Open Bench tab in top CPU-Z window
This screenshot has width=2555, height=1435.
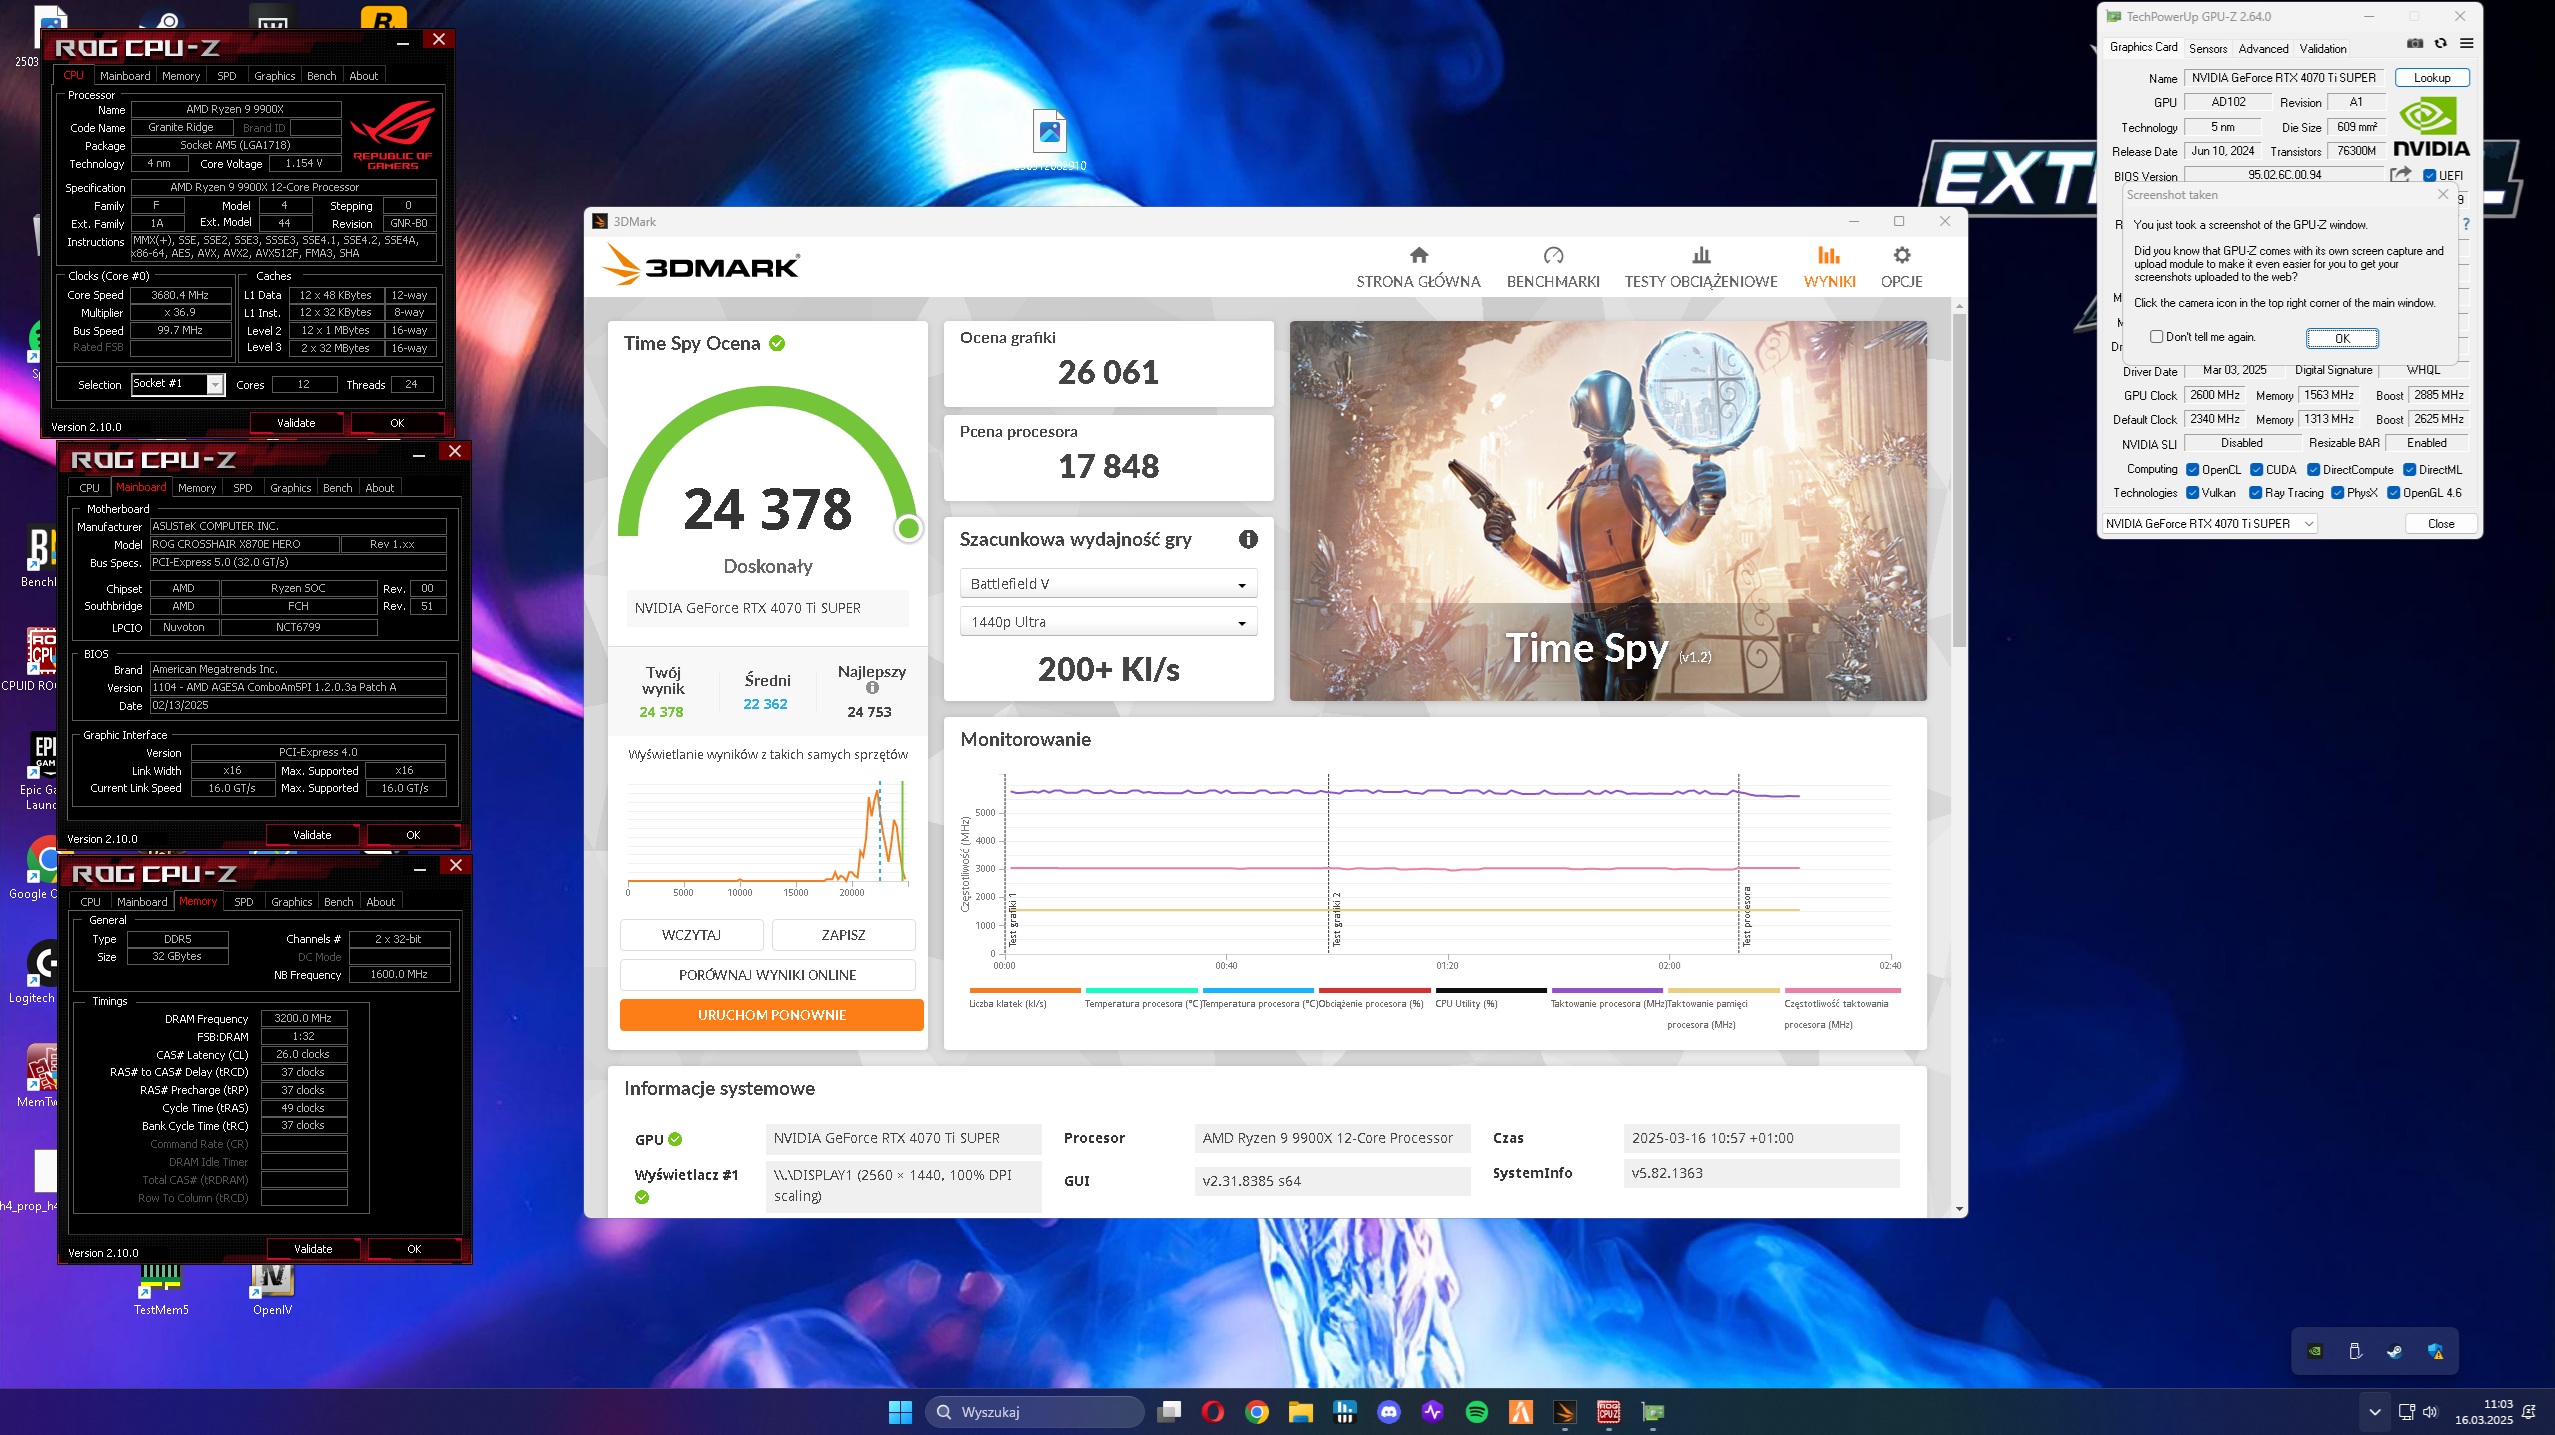tap(321, 76)
